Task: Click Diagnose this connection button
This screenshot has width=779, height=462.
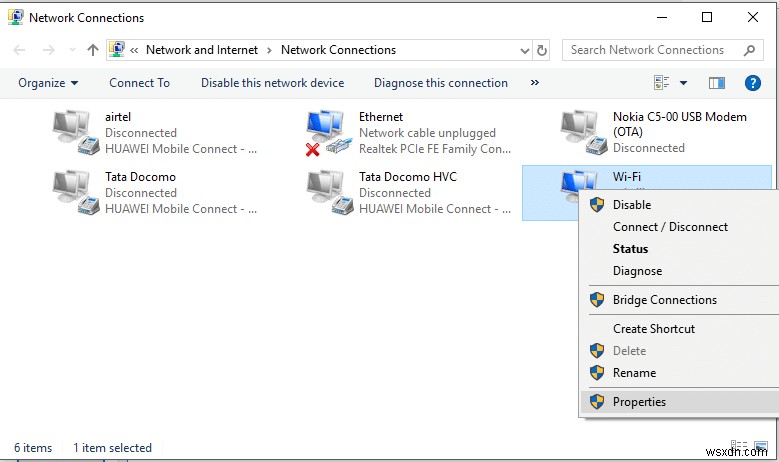Action: tap(440, 83)
